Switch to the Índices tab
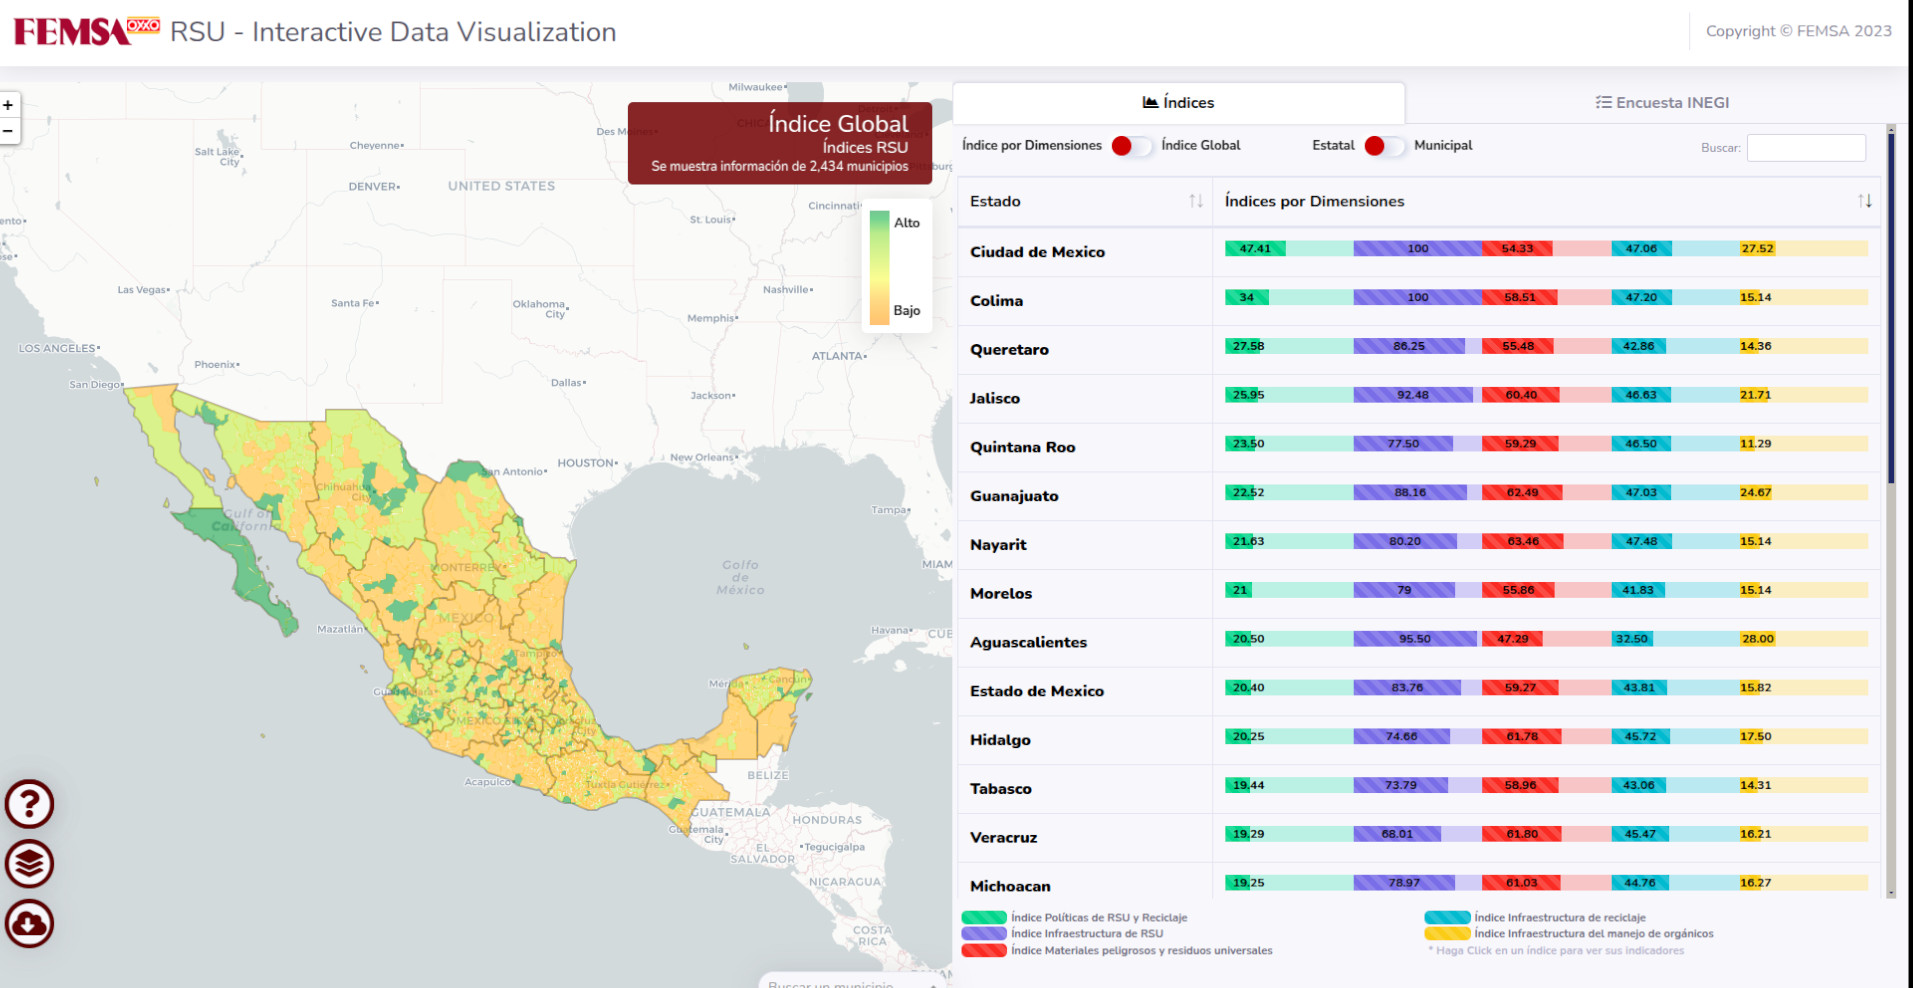The image size is (1913, 988). tap(1178, 103)
